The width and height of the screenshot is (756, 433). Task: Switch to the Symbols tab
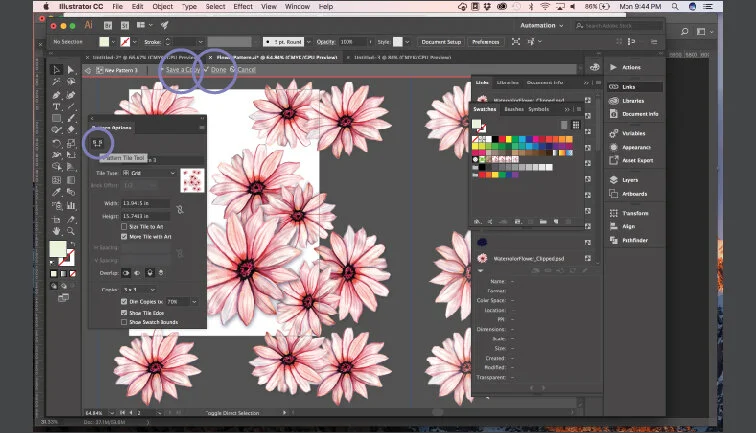pyautogui.click(x=539, y=109)
